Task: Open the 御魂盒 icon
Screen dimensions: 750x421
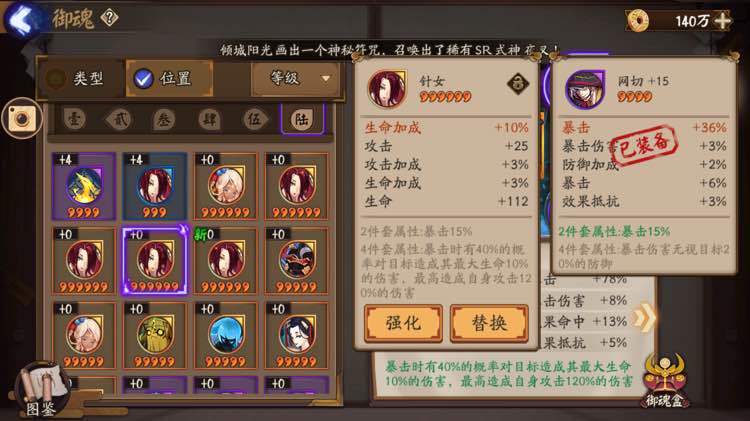Action: (665, 382)
